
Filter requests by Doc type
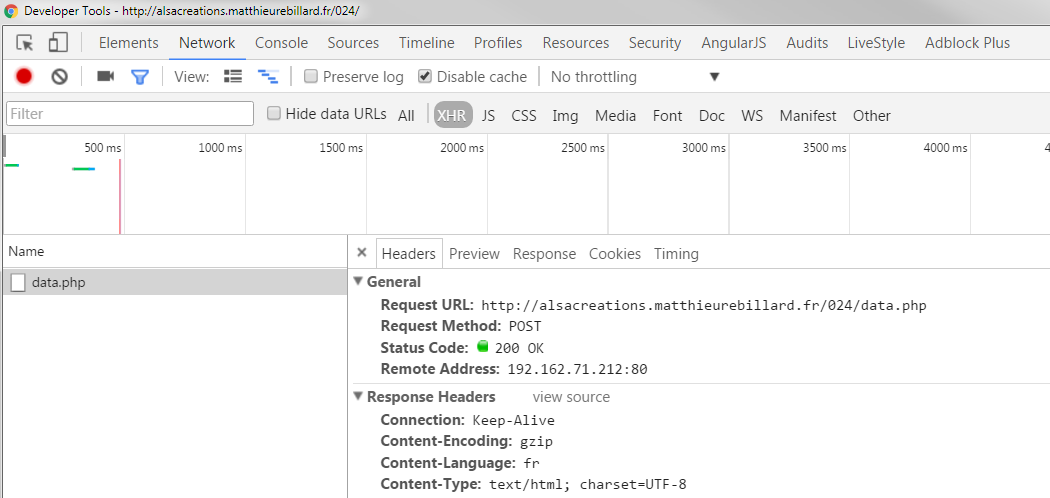click(712, 116)
